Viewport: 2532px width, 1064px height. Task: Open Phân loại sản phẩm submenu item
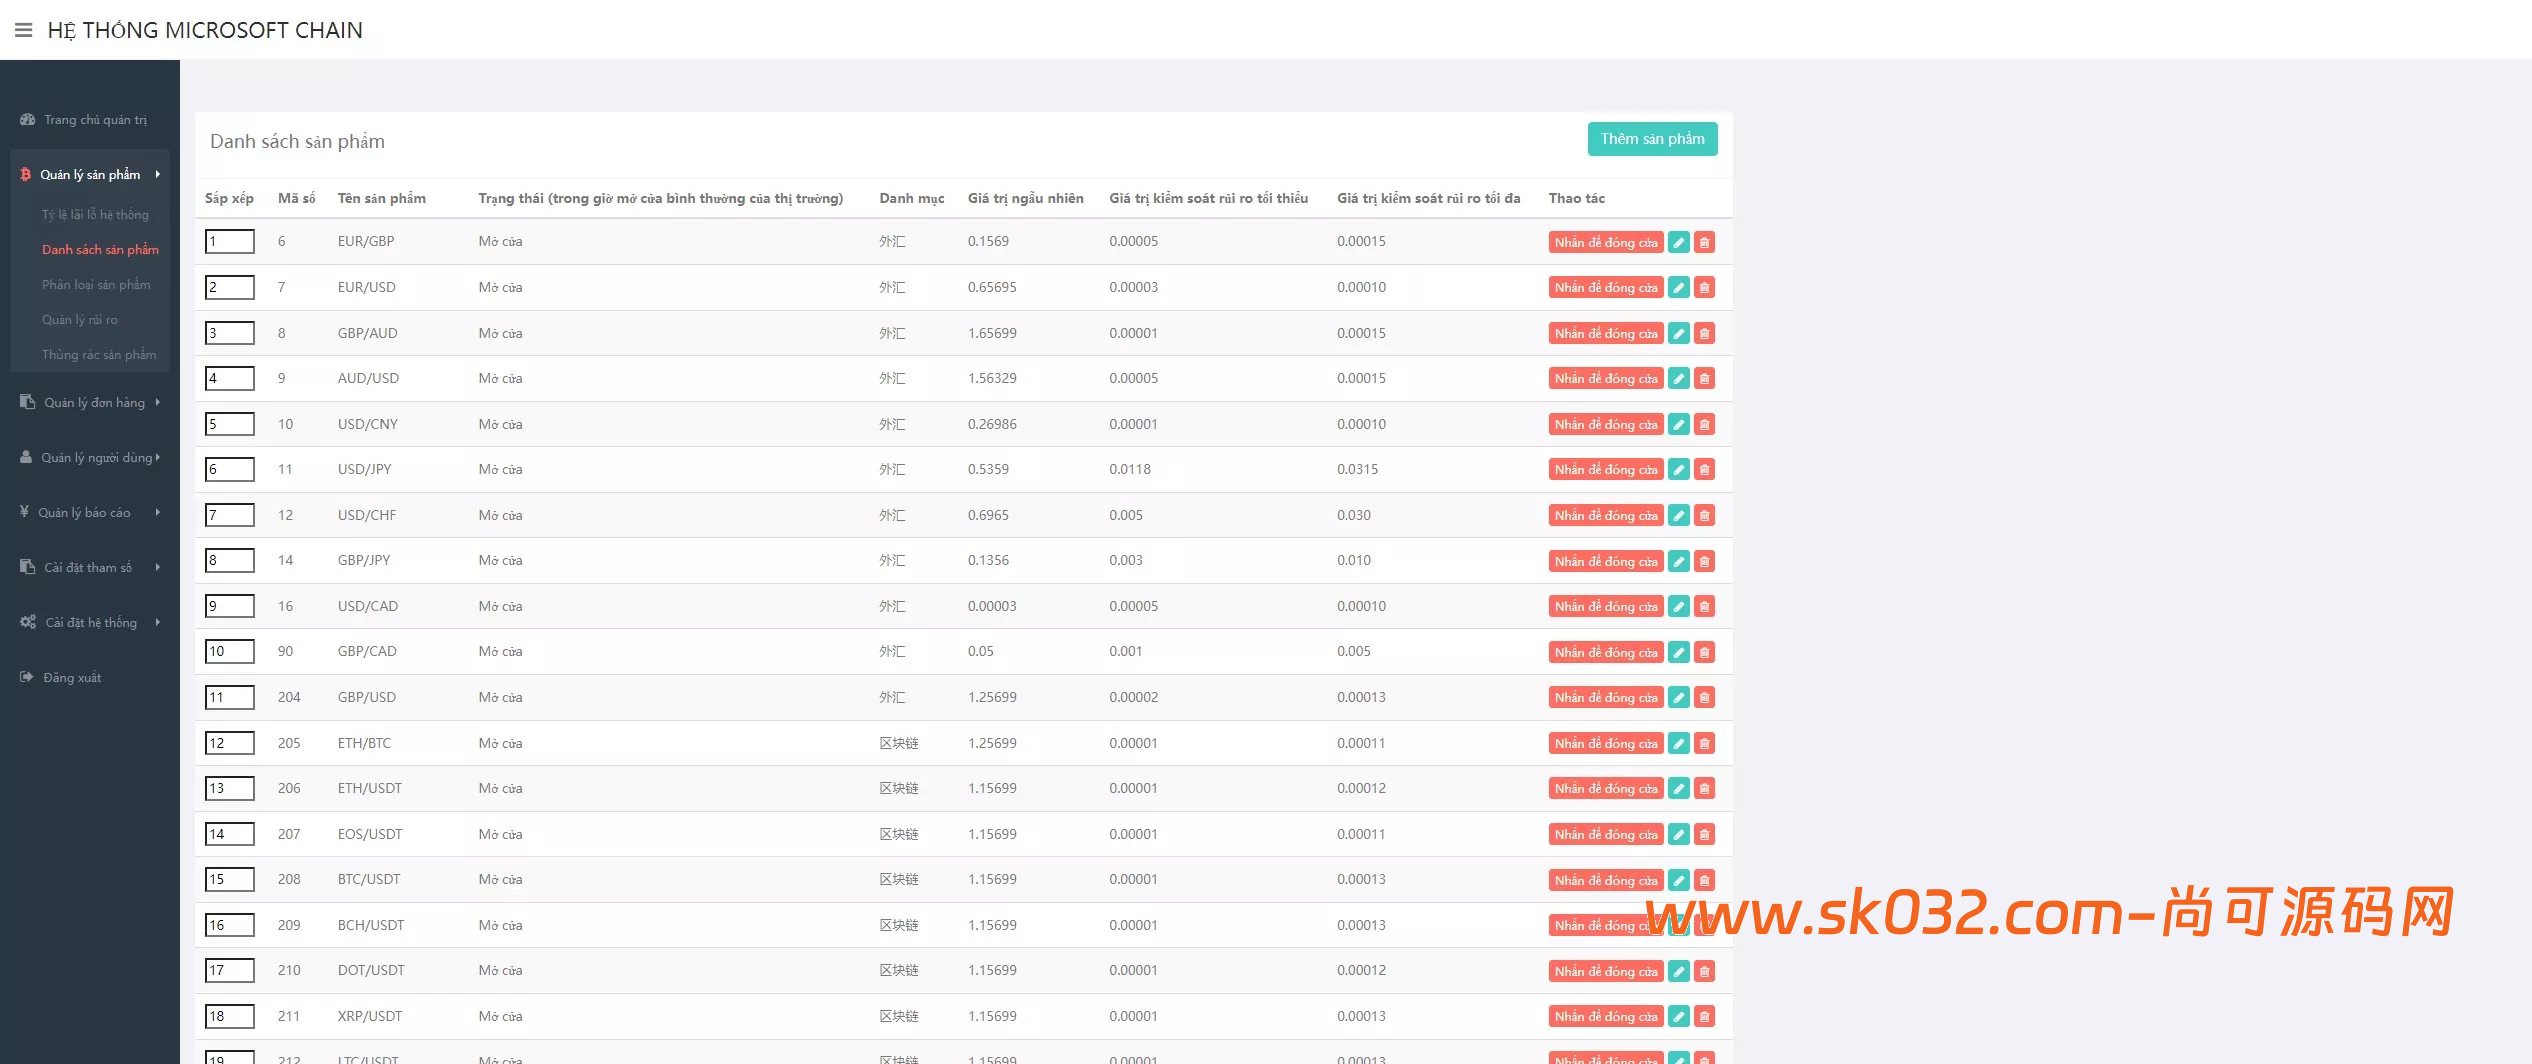(96, 285)
